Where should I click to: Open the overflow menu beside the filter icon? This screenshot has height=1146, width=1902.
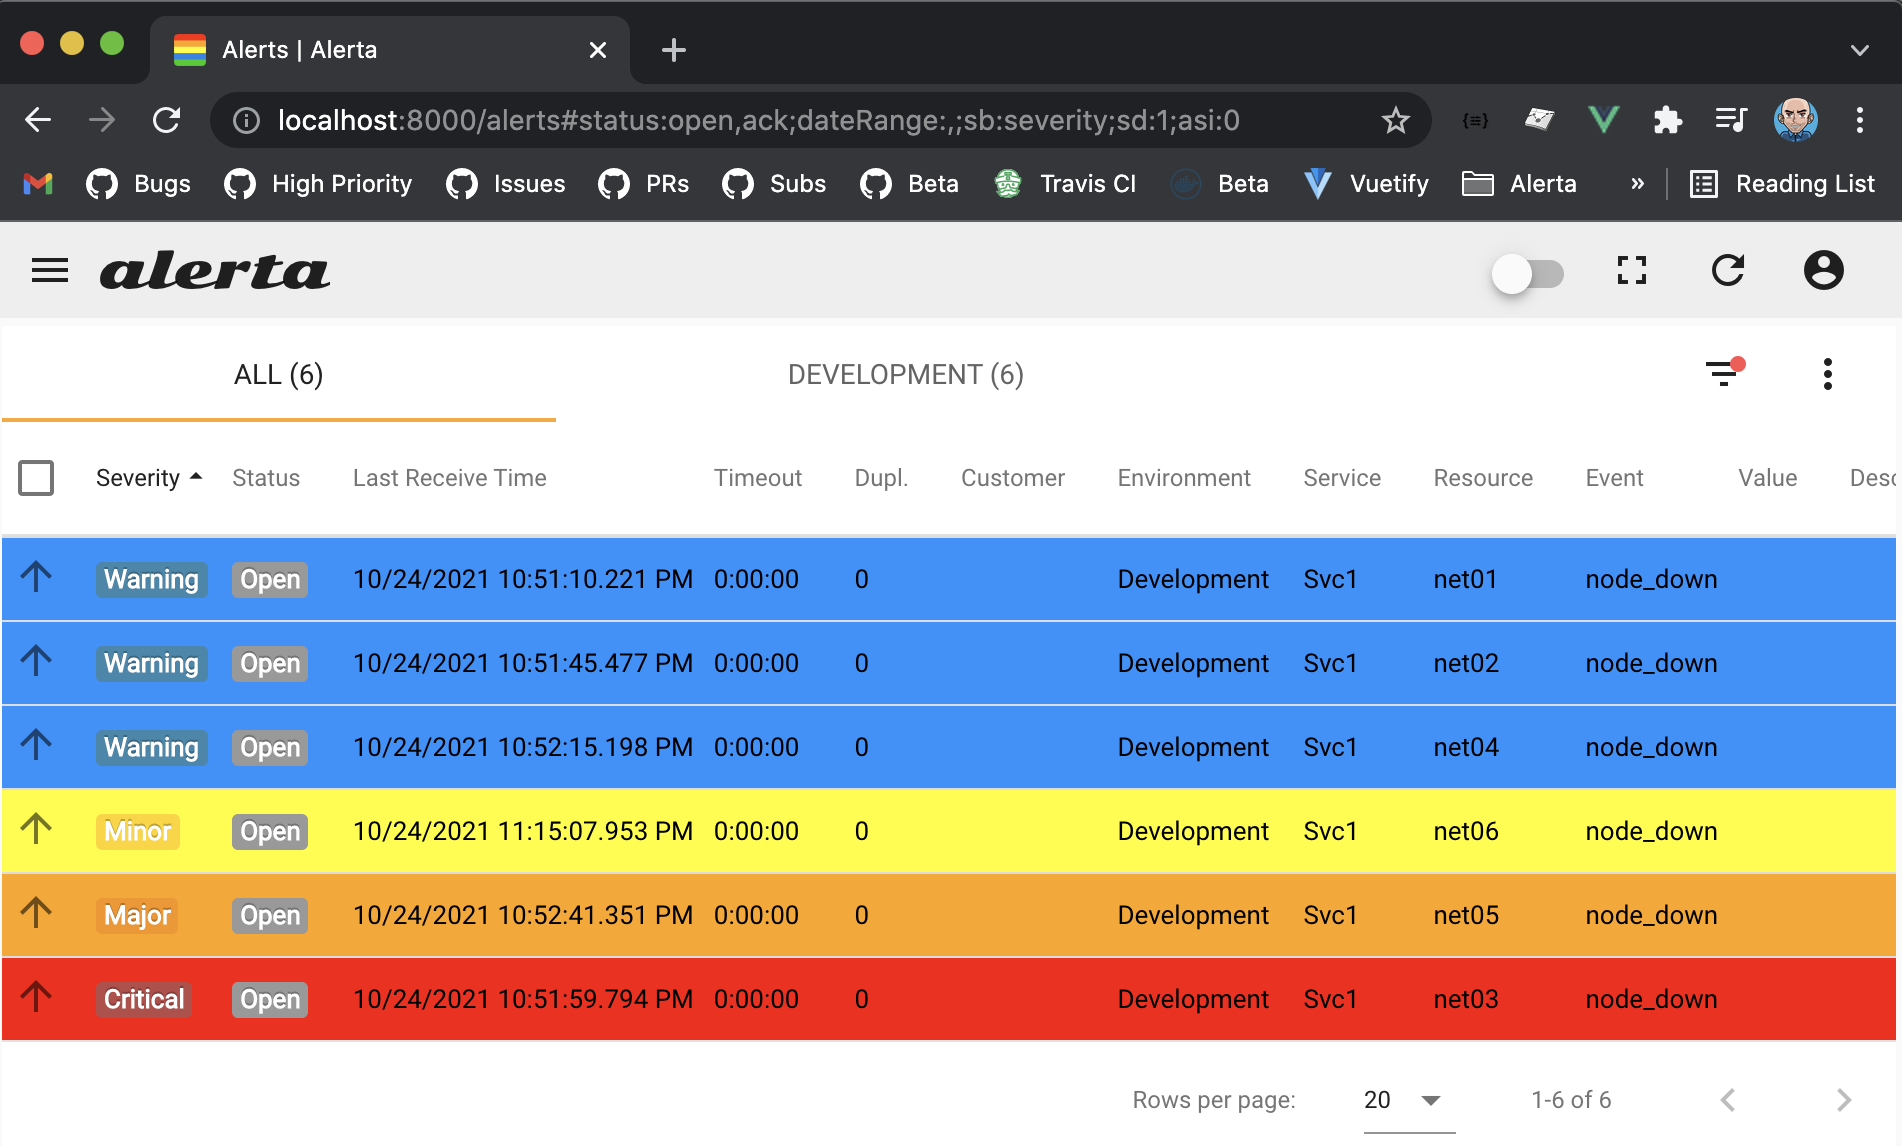(1827, 373)
